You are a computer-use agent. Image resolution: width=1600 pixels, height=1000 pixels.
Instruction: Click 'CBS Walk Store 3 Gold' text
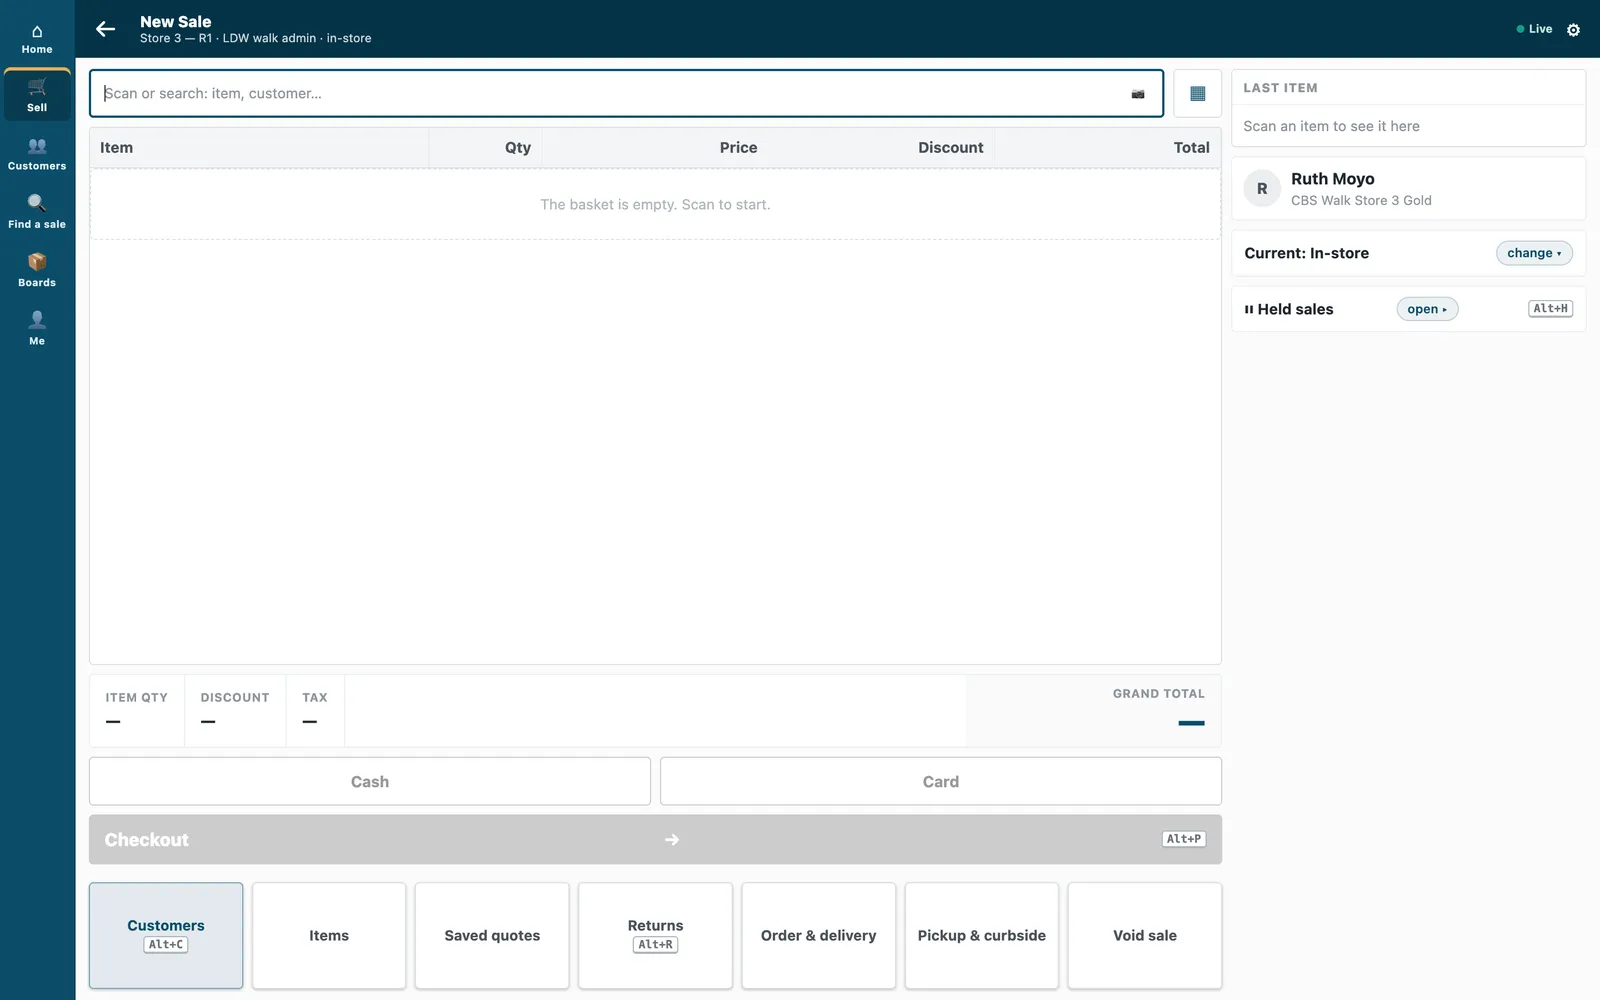pyautogui.click(x=1361, y=201)
